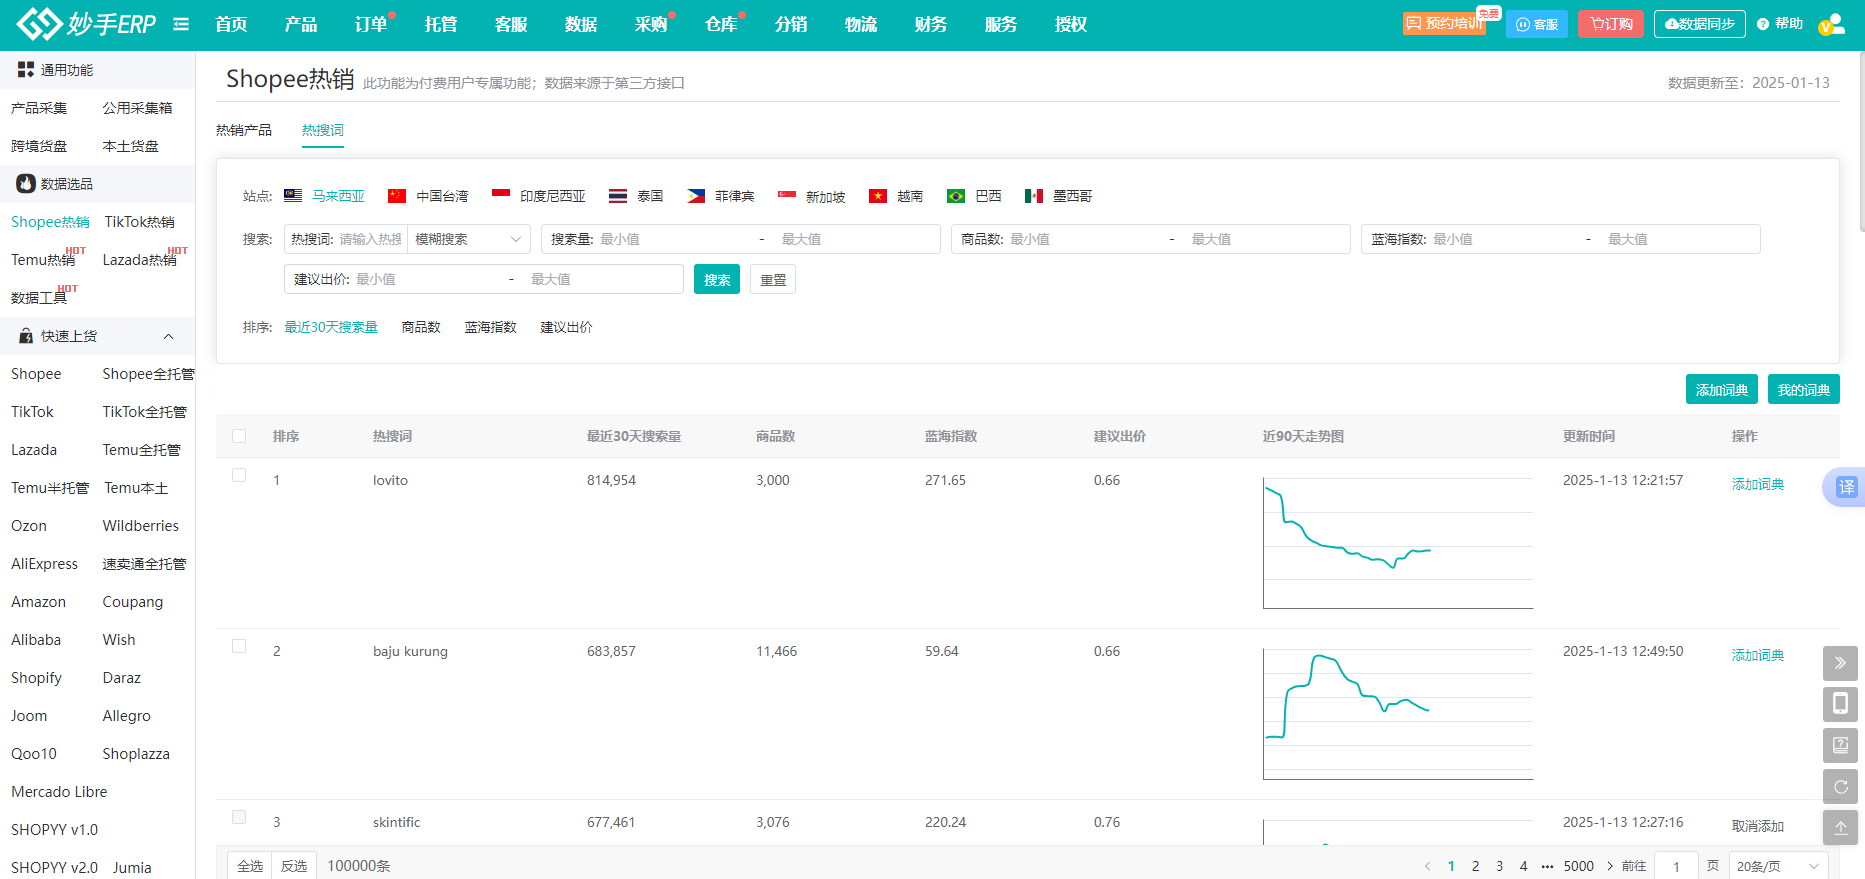The height and width of the screenshot is (879, 1865).
Task: Switch to the 热搜词 tab
Action: point(323,130)
